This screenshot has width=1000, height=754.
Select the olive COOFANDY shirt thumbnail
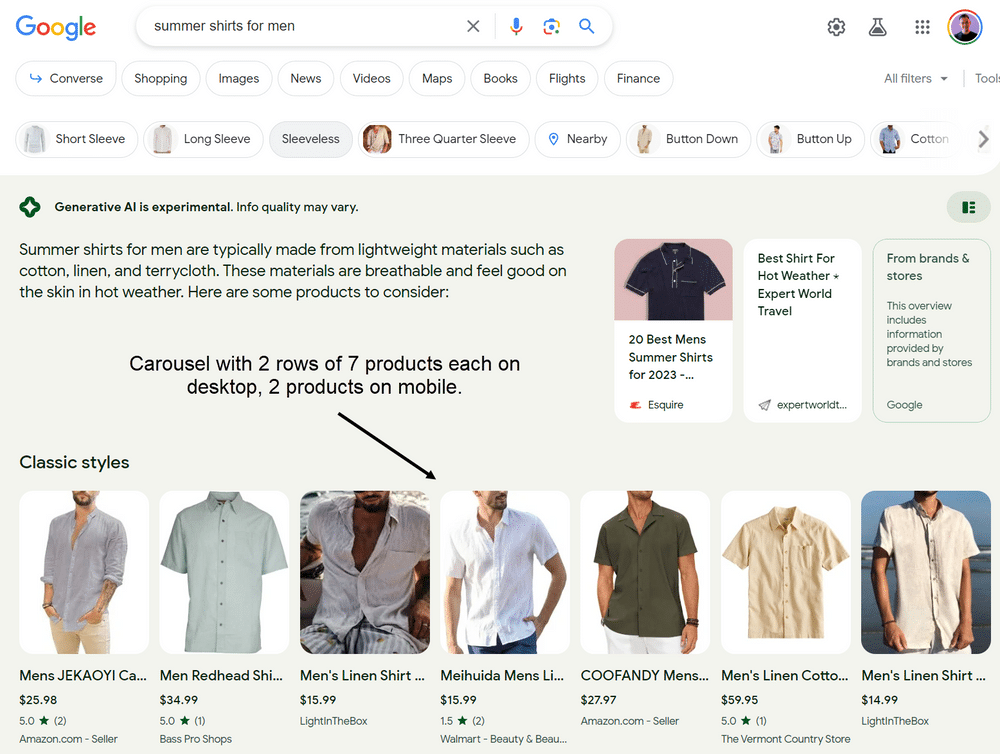tap(645, 572)
